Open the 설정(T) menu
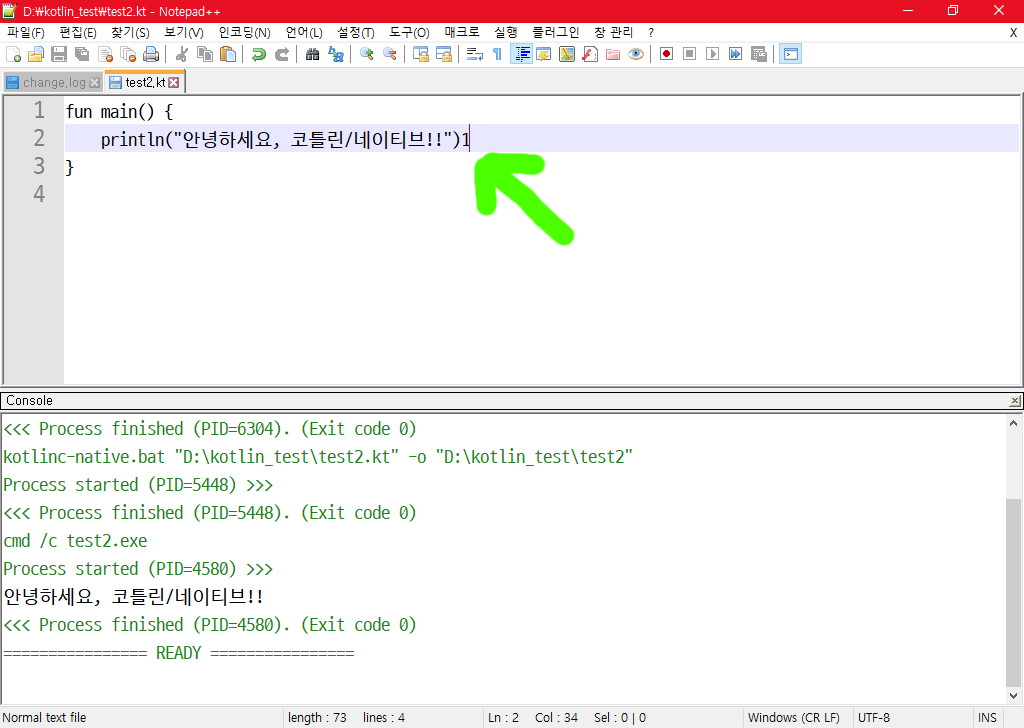Screen dimensions: 1024x728 (x=355, y=32)
